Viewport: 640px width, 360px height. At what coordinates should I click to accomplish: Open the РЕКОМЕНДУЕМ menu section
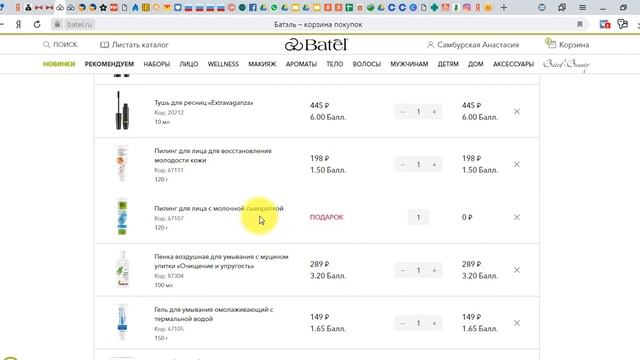109,64
